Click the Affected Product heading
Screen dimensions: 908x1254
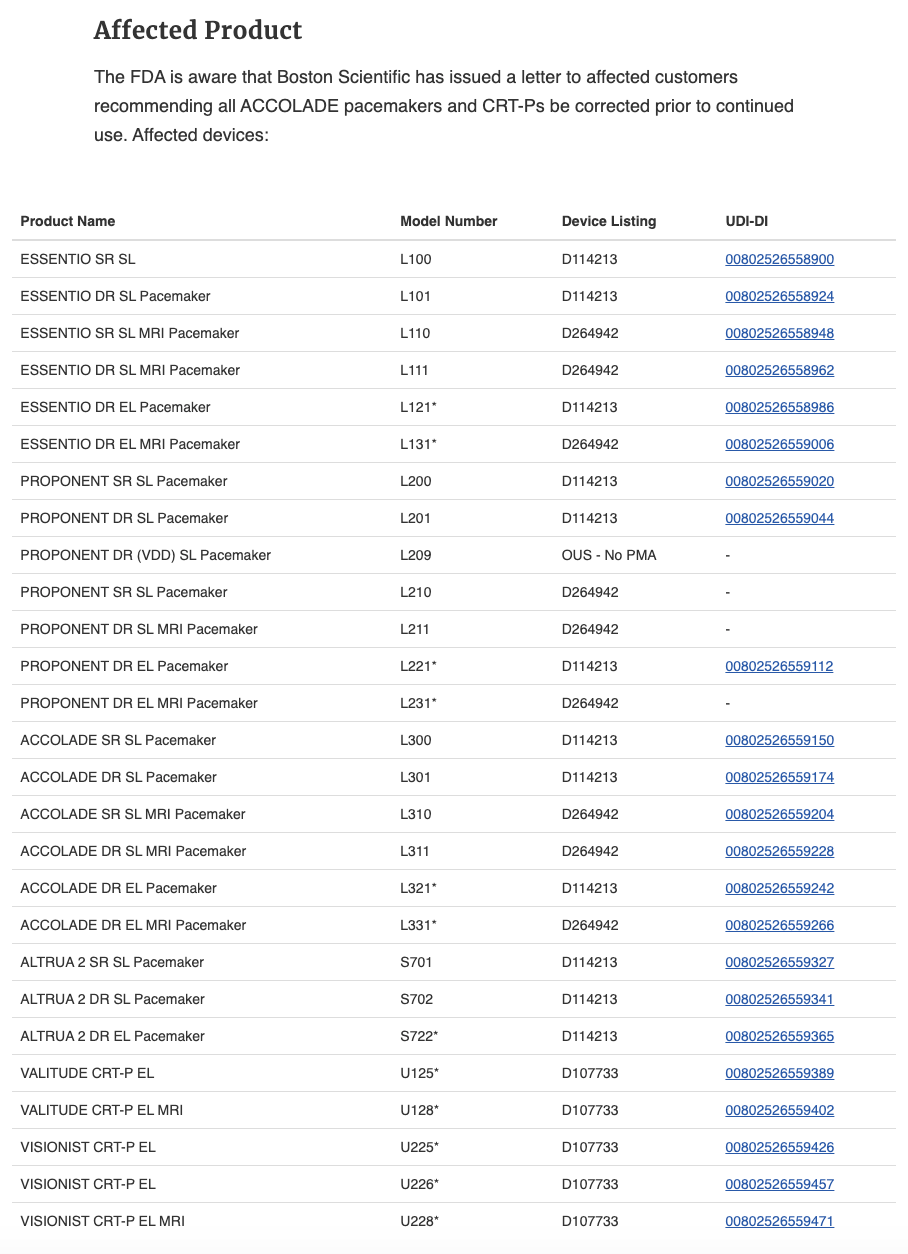[198, 30]
